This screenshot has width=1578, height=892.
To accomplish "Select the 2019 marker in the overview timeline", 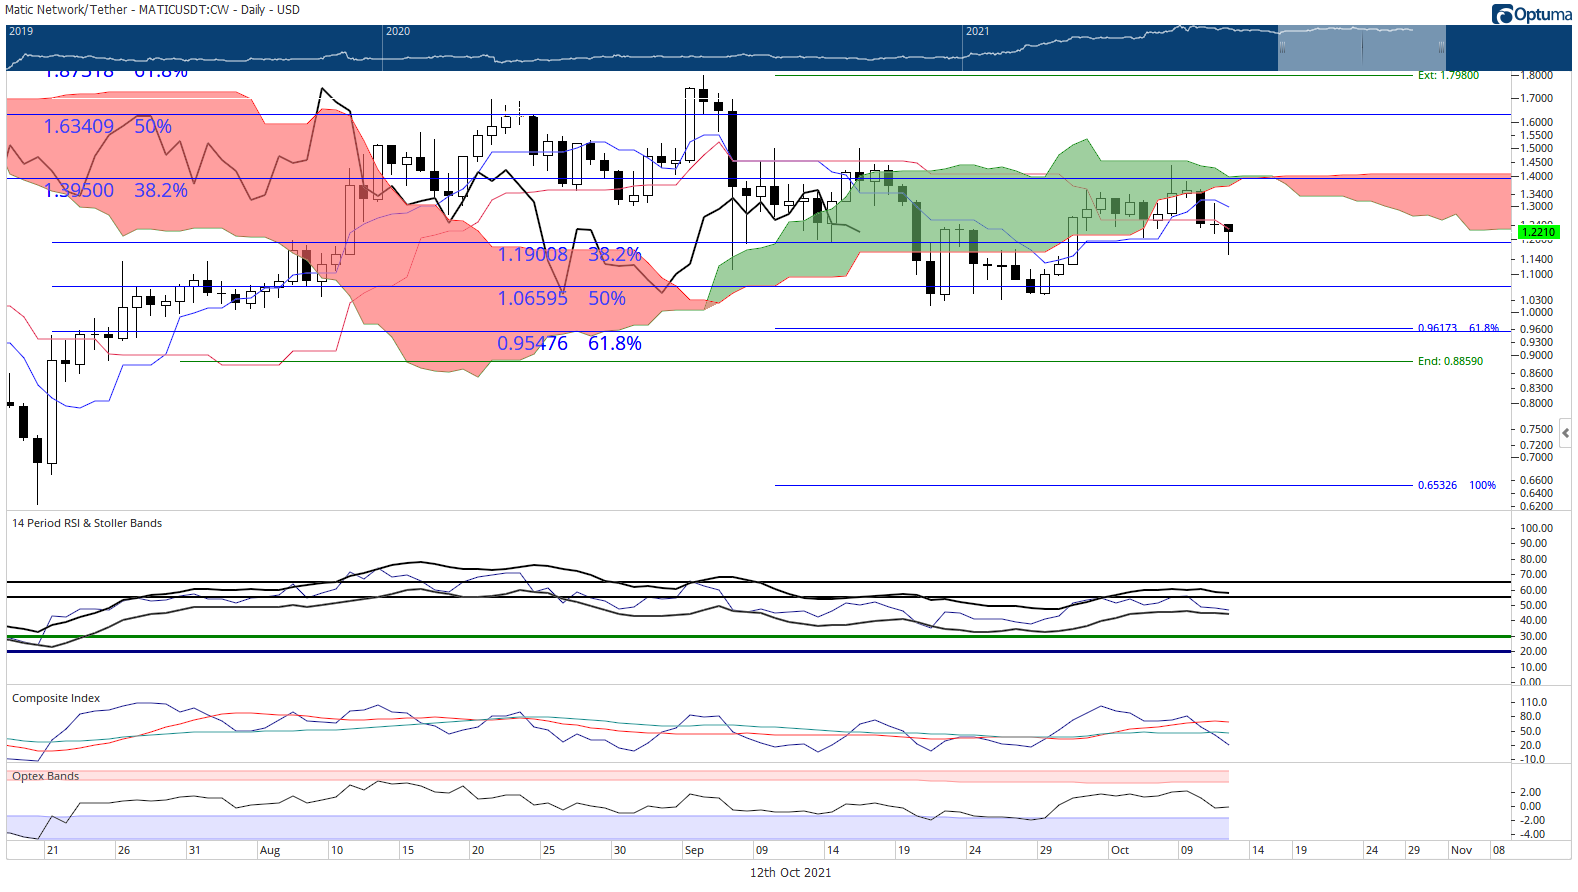I will (x=21, y=31).
